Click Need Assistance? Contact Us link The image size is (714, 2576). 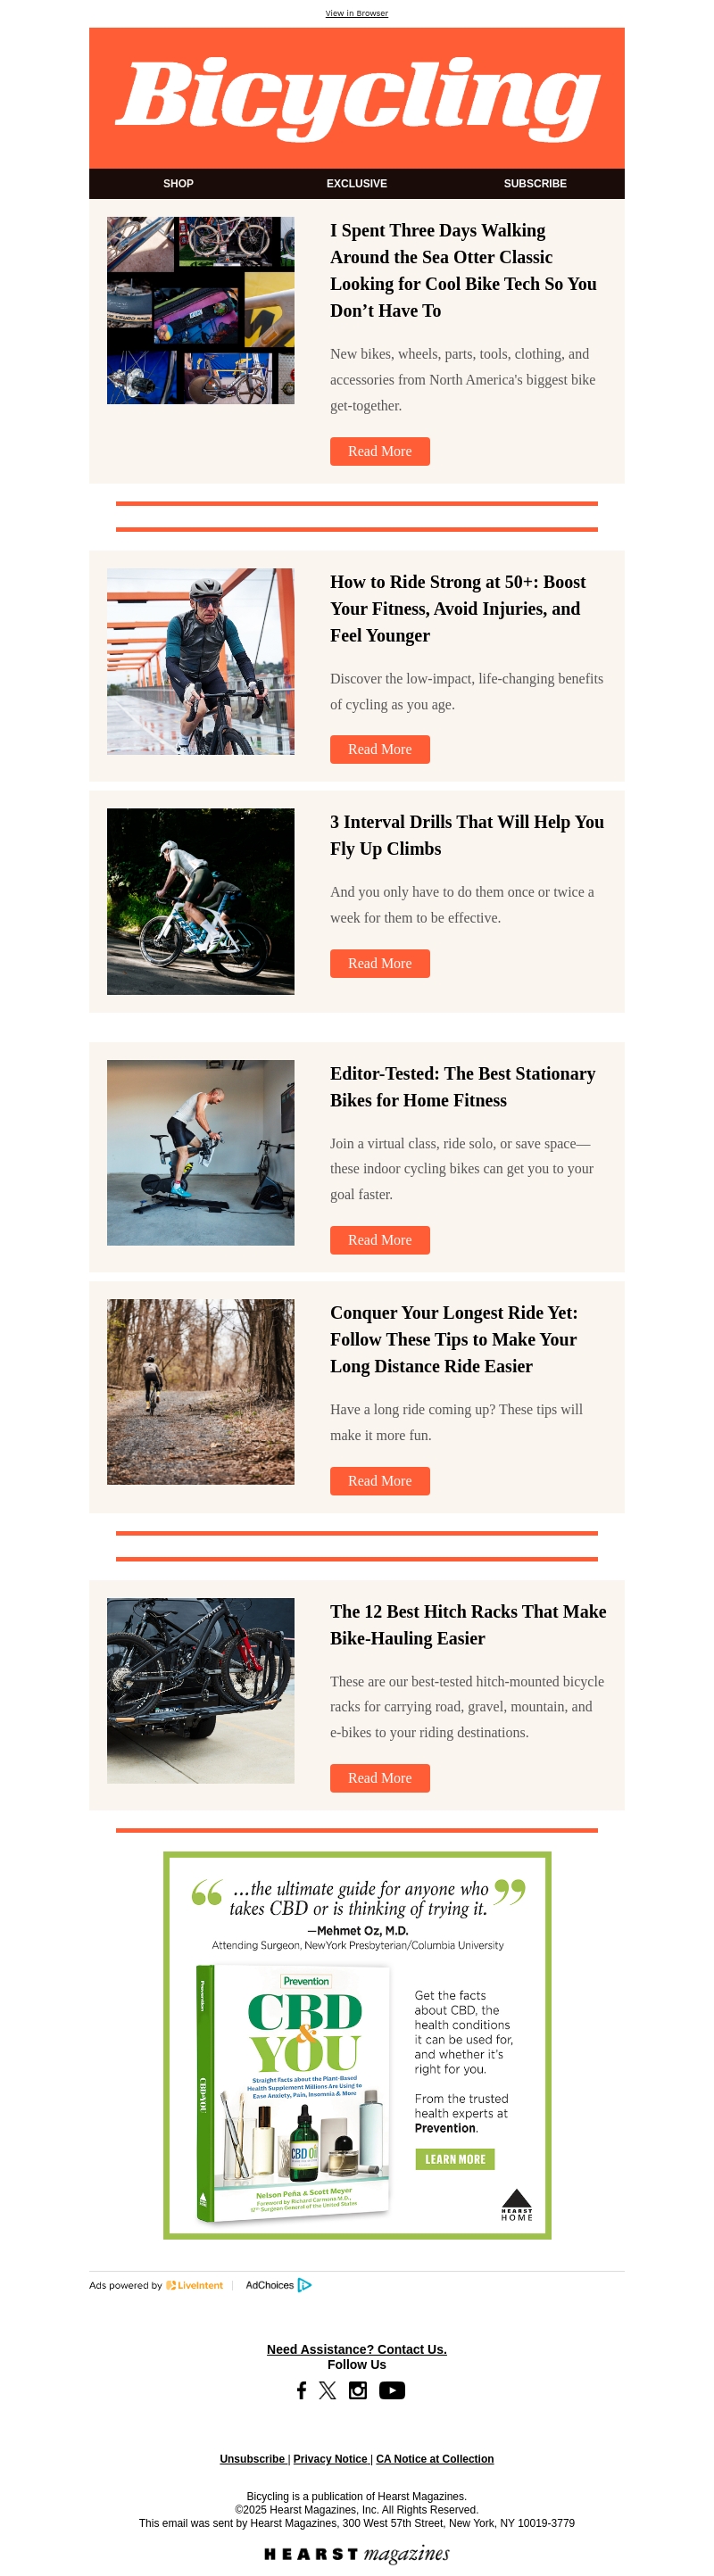click(357, 2349)
